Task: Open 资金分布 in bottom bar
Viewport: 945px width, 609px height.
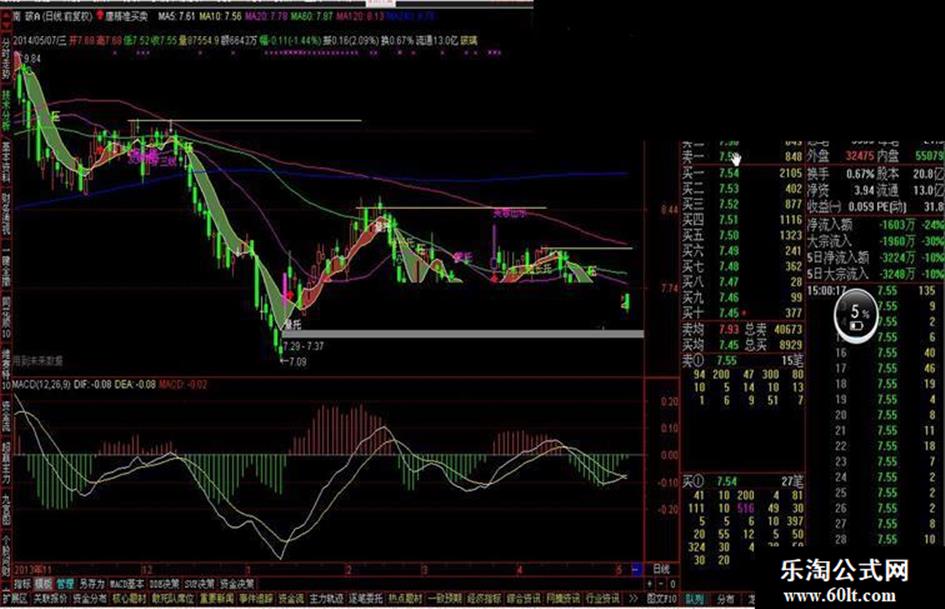Action: (89, 599)
